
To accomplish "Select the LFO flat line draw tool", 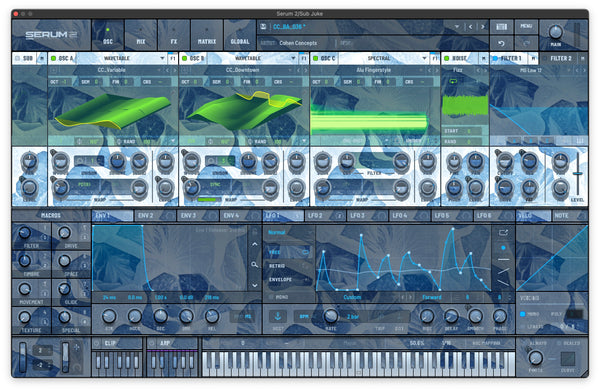I will coord(503,259).
